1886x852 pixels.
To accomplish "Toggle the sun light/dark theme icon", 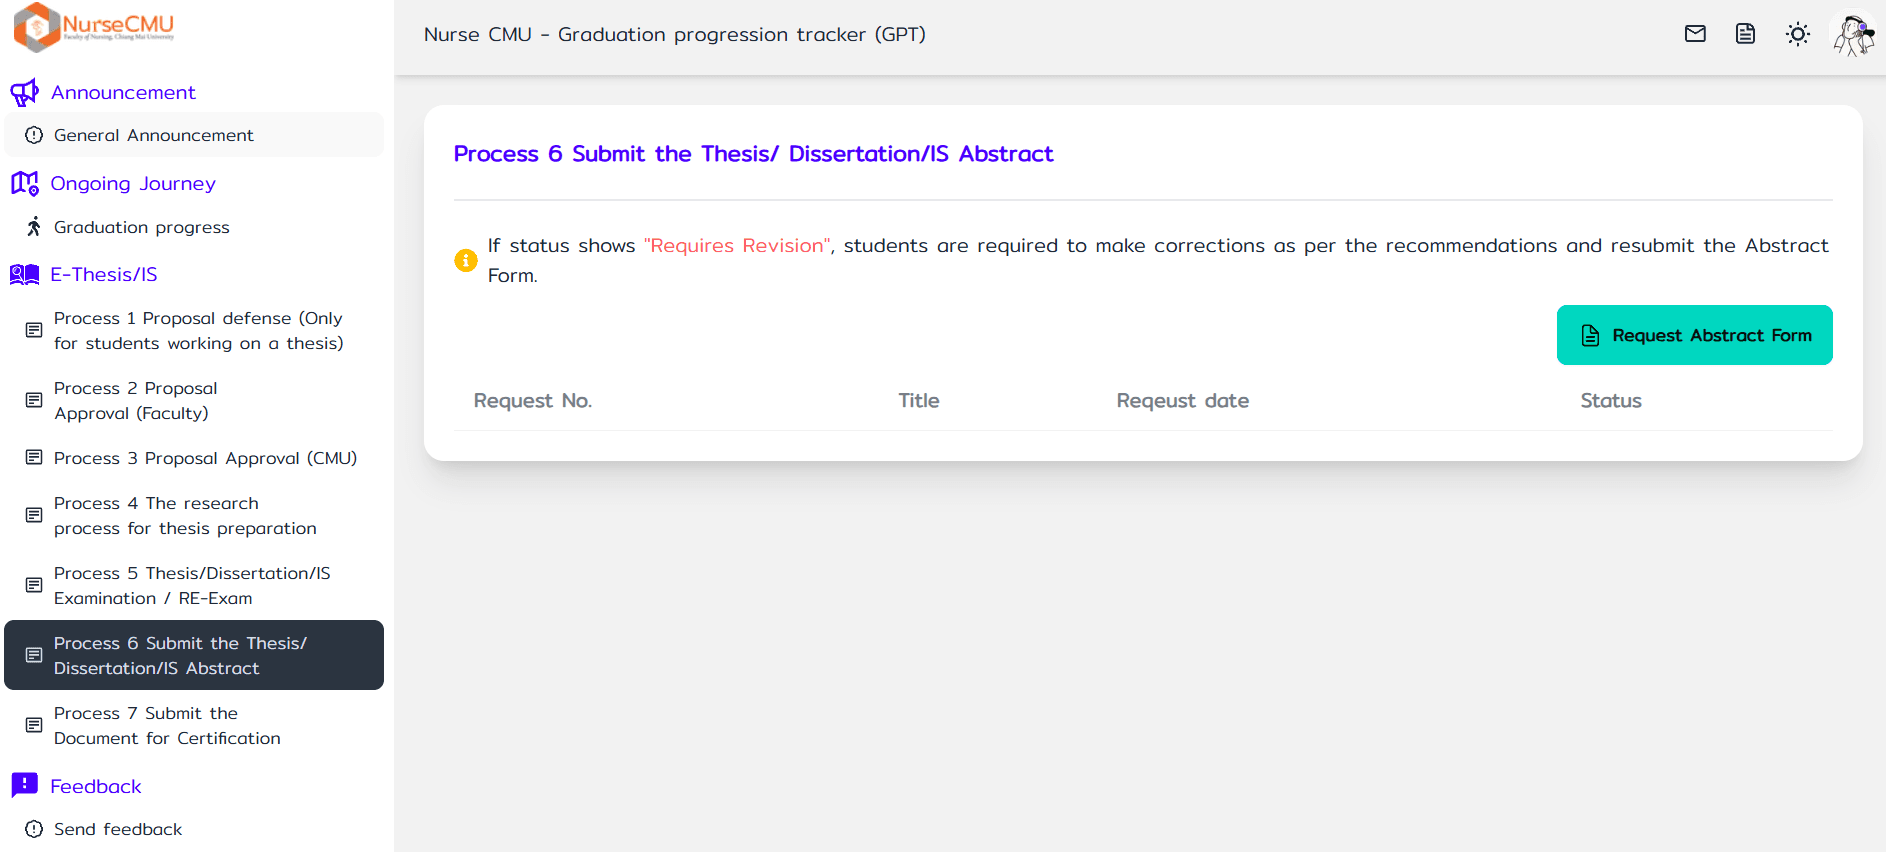I will click(1797, 34).
